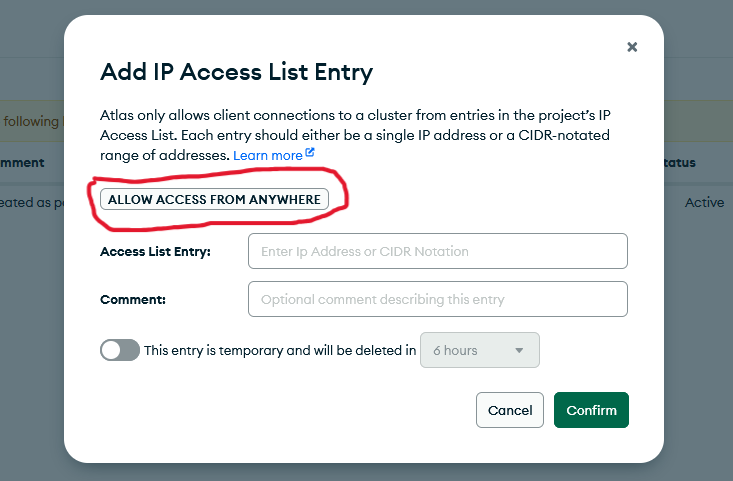Confirm the new IP access list entry
Image resolution: width=733 pixels, height=481 pixels.
591,410
